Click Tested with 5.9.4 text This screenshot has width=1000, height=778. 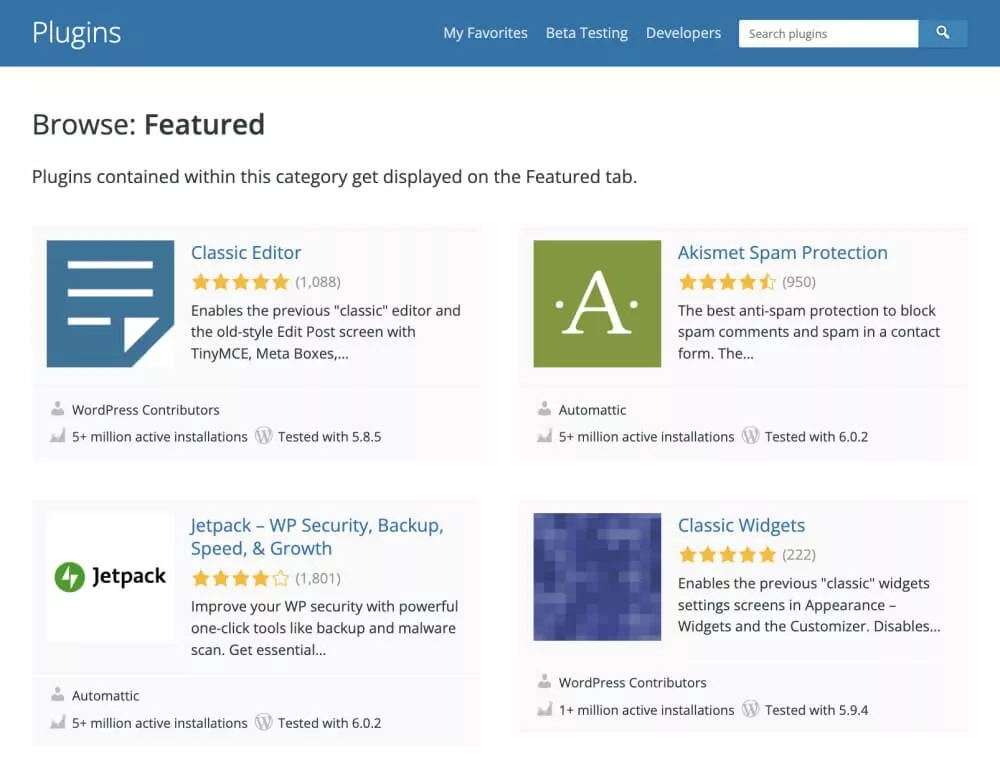(816, 710)
